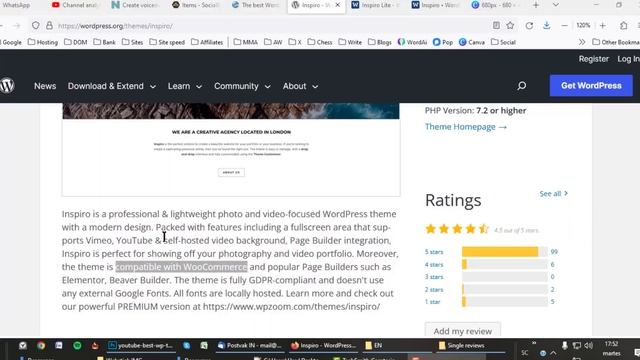
Task: Switch to the Channel analytics YouTube tab
Action: tap(75, 5)
